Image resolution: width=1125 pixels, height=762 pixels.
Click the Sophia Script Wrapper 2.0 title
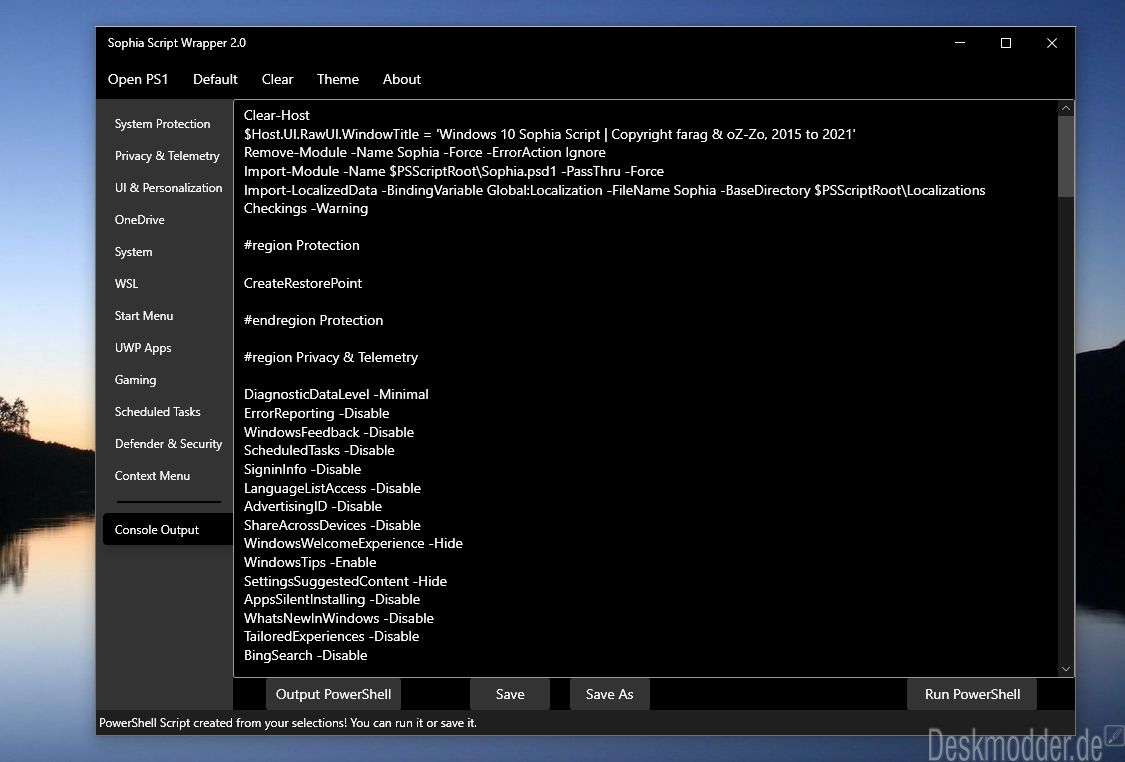pyautogui.click(x=176, y=43)
